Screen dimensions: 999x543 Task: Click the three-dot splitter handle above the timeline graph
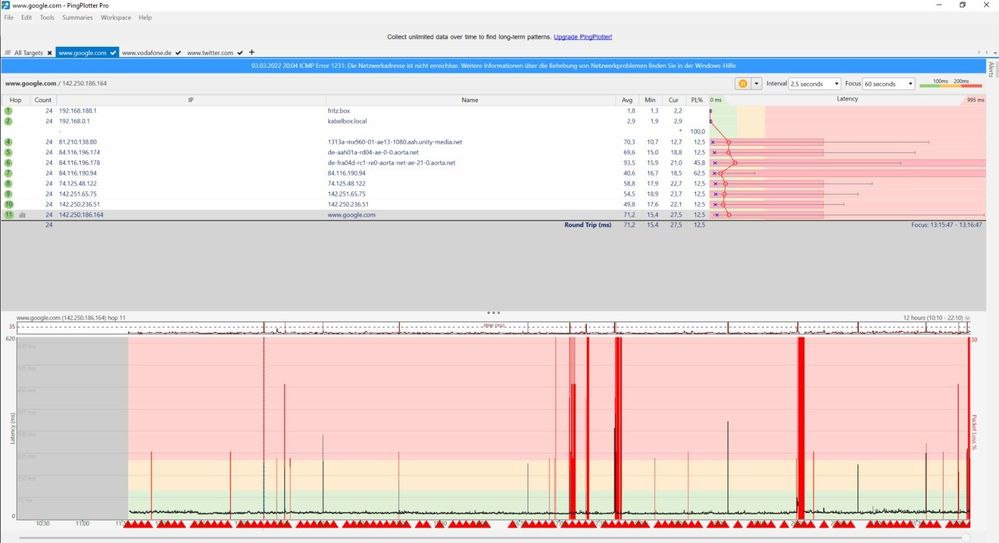(493, 313)
